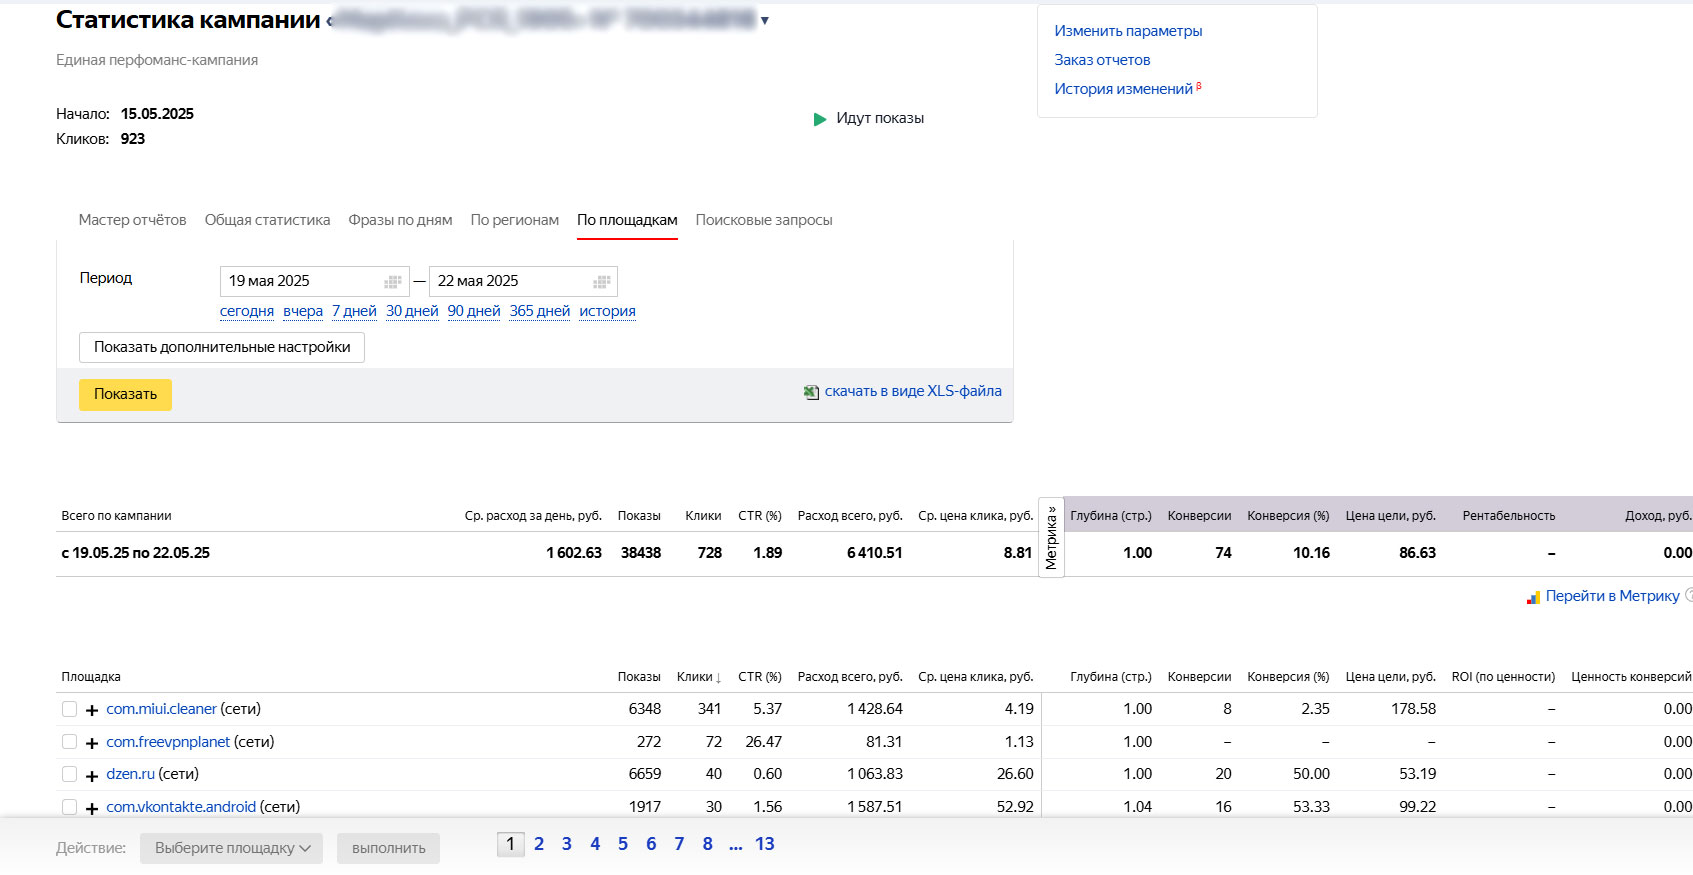Open the Выберите площадку action dropdown
The width and height of the screenshot is (1693, 875).
[231, 848]
